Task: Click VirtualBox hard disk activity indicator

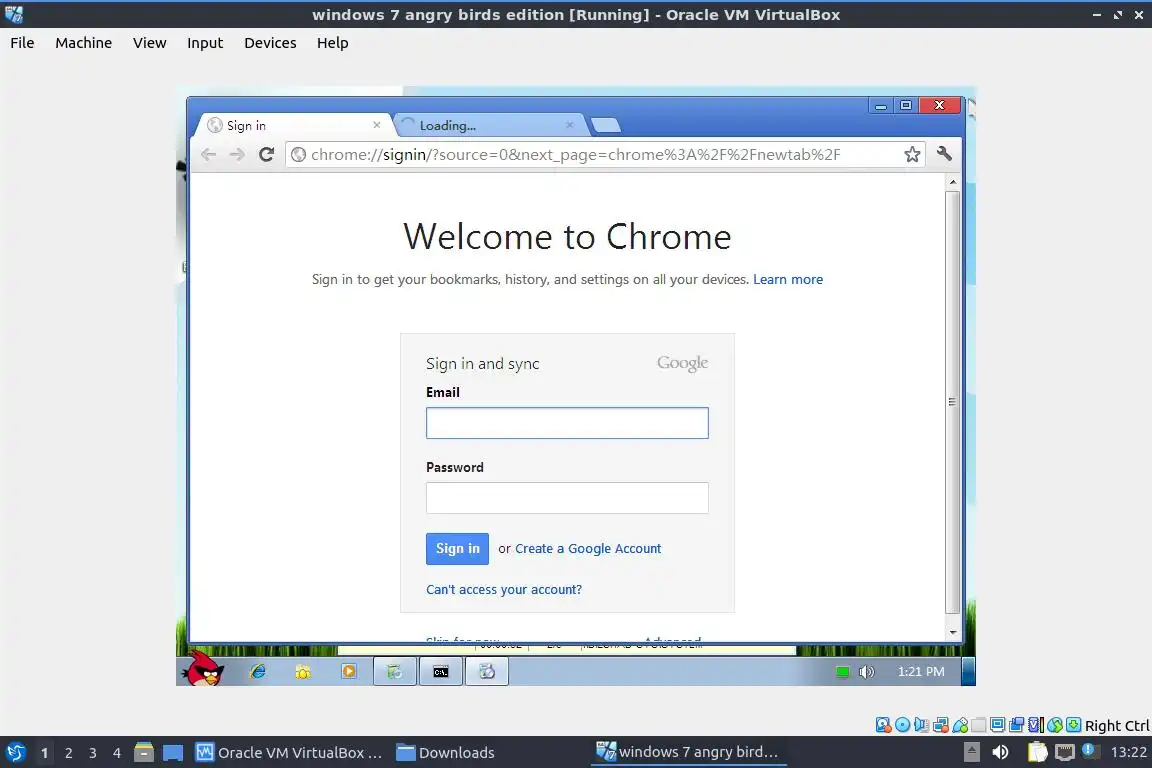Action: pos(883,725)
